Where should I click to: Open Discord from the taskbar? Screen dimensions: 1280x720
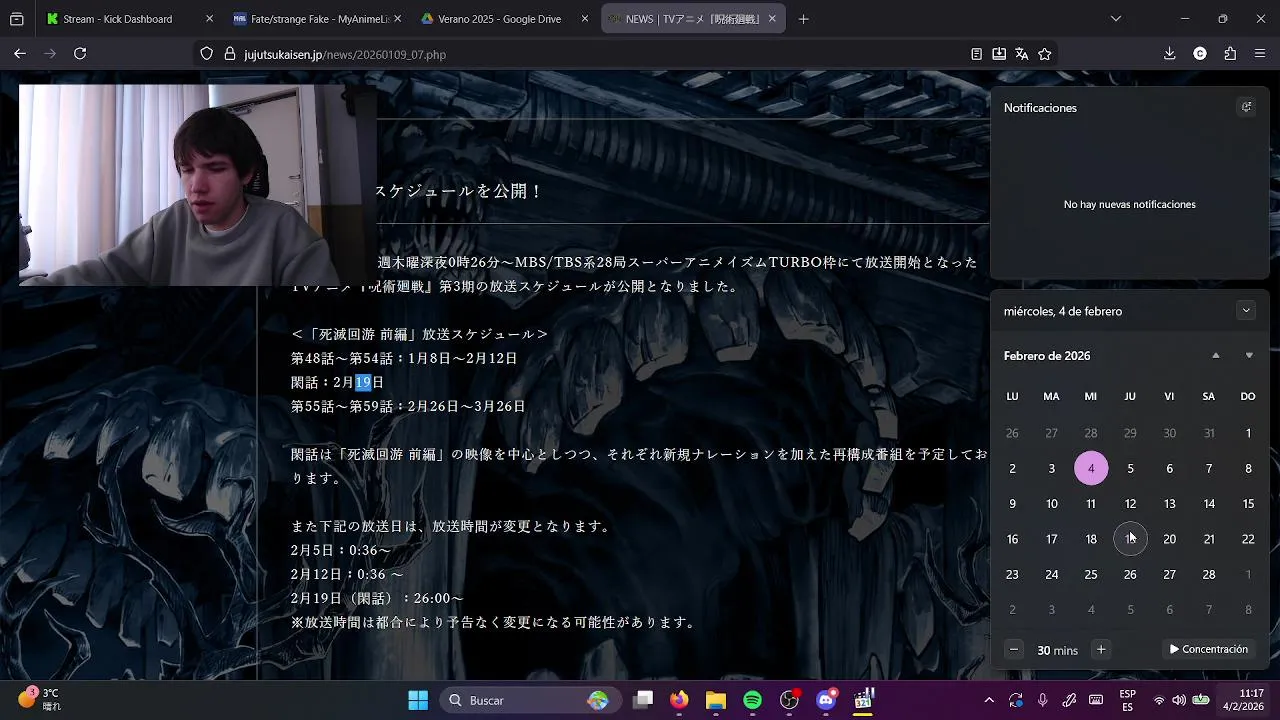(827, 700)
